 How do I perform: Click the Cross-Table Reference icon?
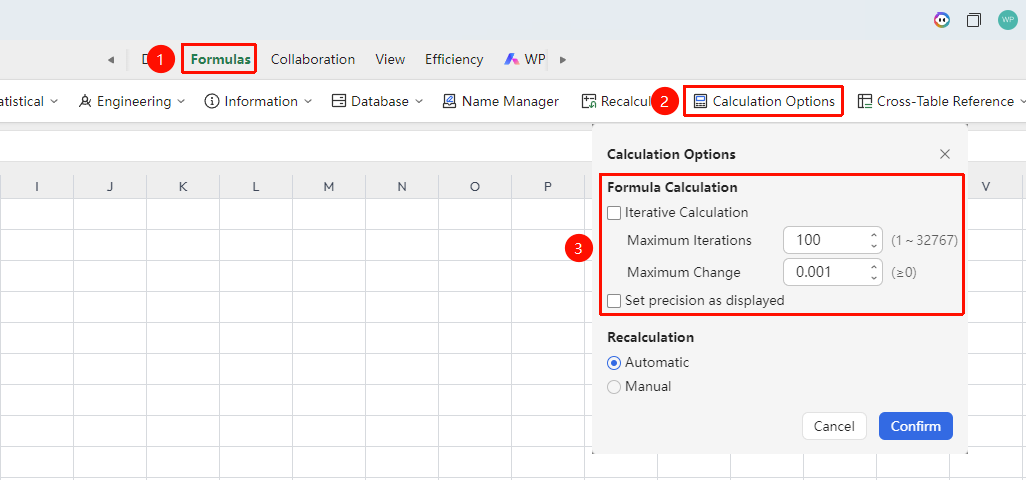coord(864,101)
